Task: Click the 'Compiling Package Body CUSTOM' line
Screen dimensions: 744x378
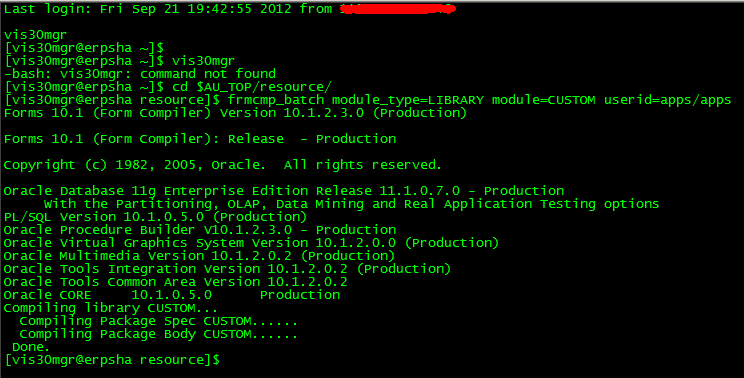Action: (158, 334)
